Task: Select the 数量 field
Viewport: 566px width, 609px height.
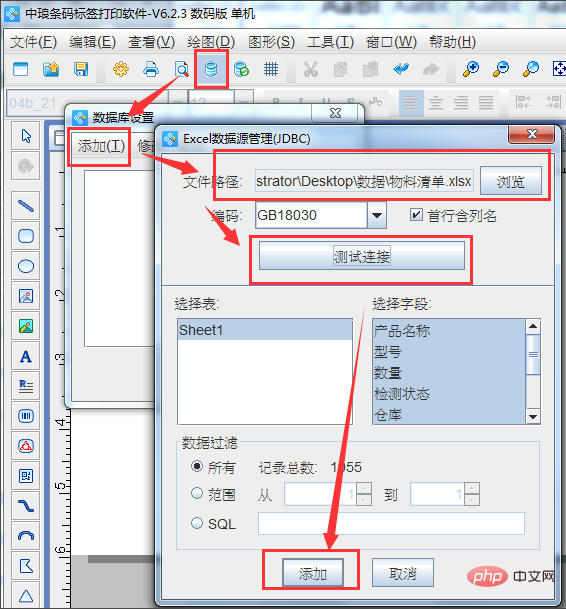Action: [449, 373]
